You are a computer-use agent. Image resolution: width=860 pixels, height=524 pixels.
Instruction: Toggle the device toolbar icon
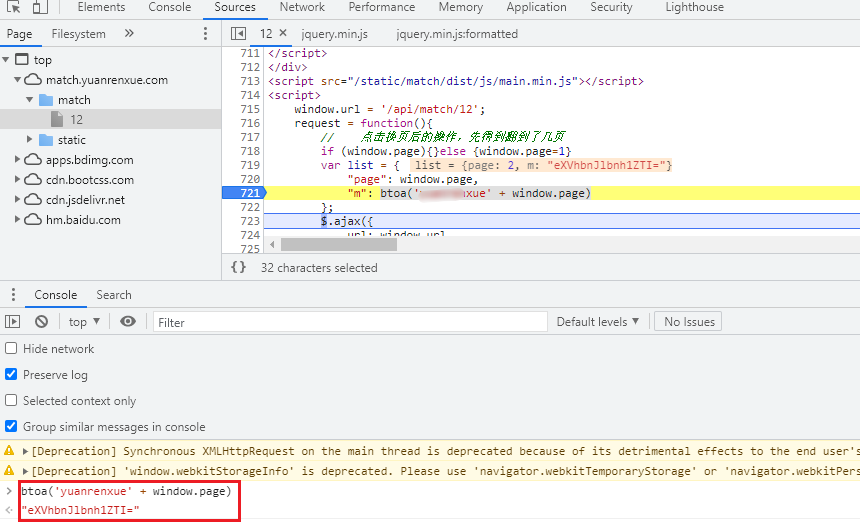39,7
